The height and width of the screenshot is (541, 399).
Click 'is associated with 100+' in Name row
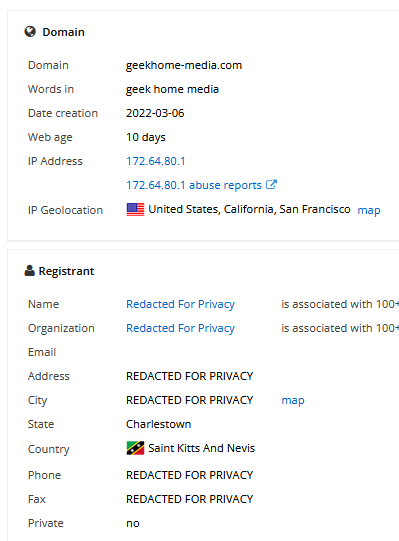tap(340, 304)
